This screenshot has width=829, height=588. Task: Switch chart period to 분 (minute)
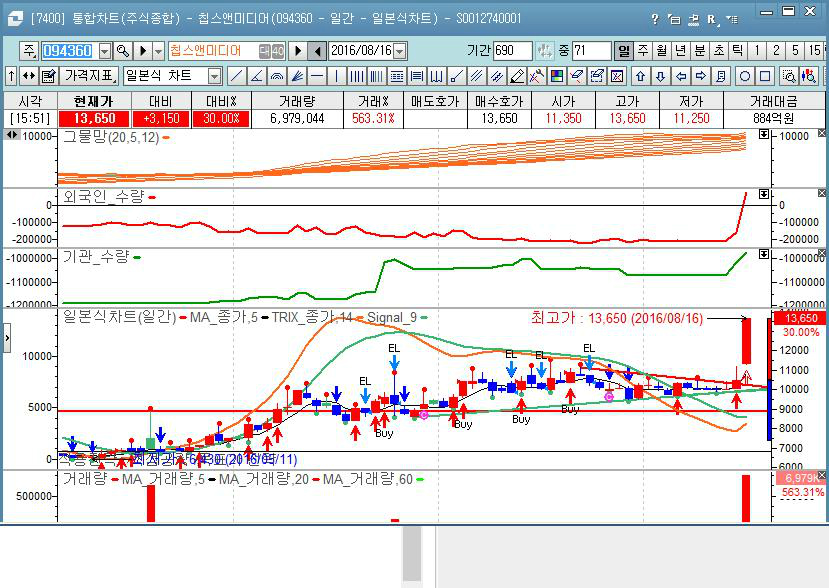click(699, 51)
